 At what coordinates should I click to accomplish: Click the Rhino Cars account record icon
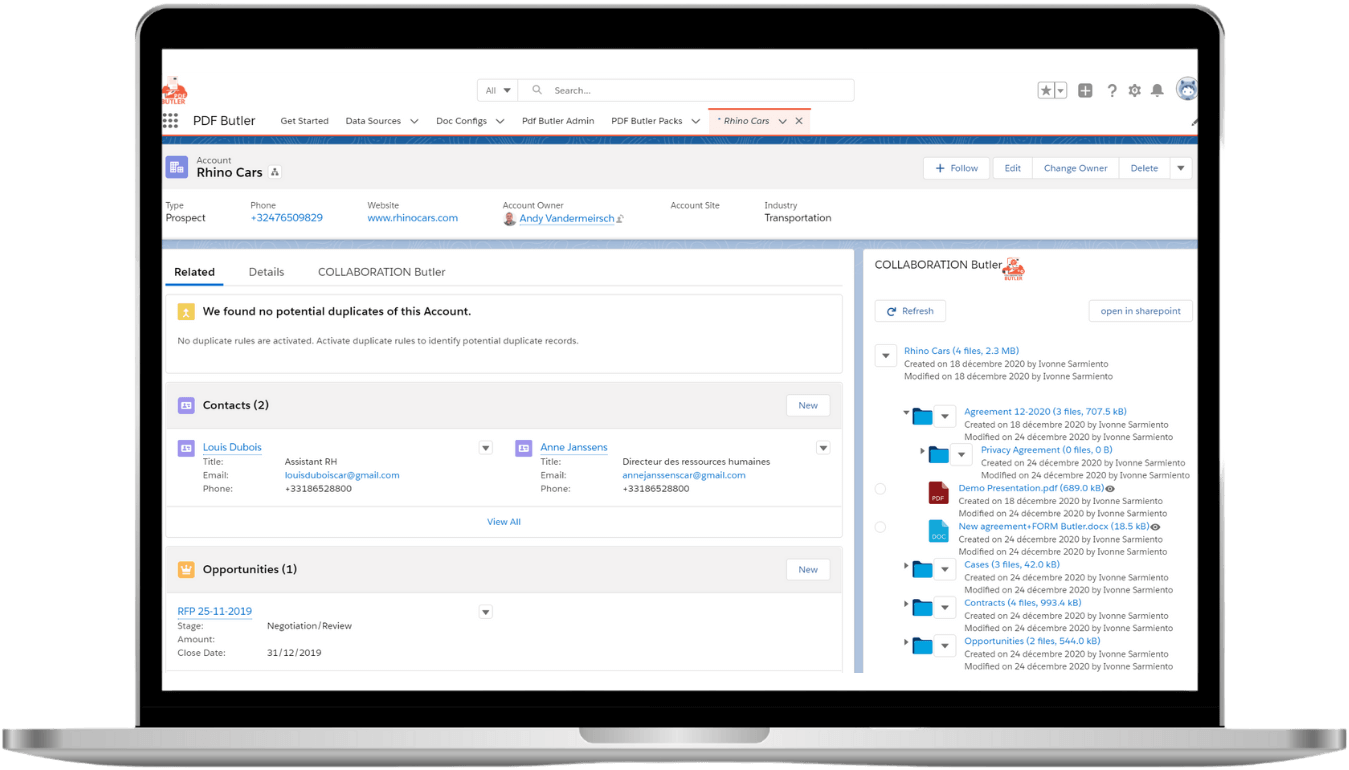177,167
